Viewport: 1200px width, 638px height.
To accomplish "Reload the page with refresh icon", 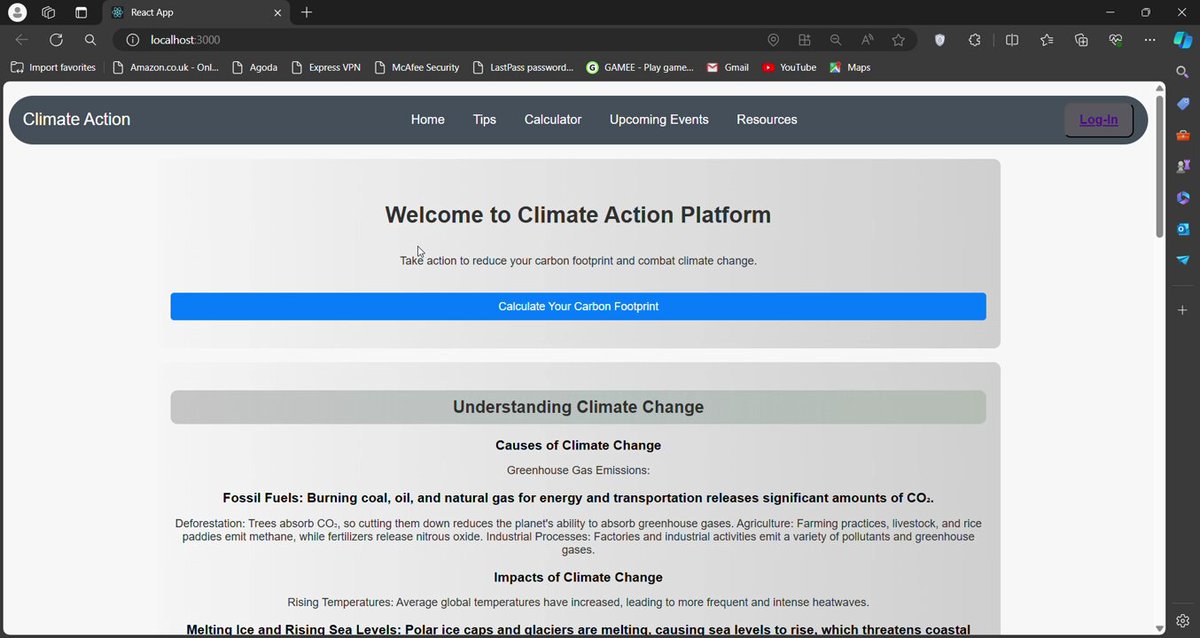I will click(56, 40).
